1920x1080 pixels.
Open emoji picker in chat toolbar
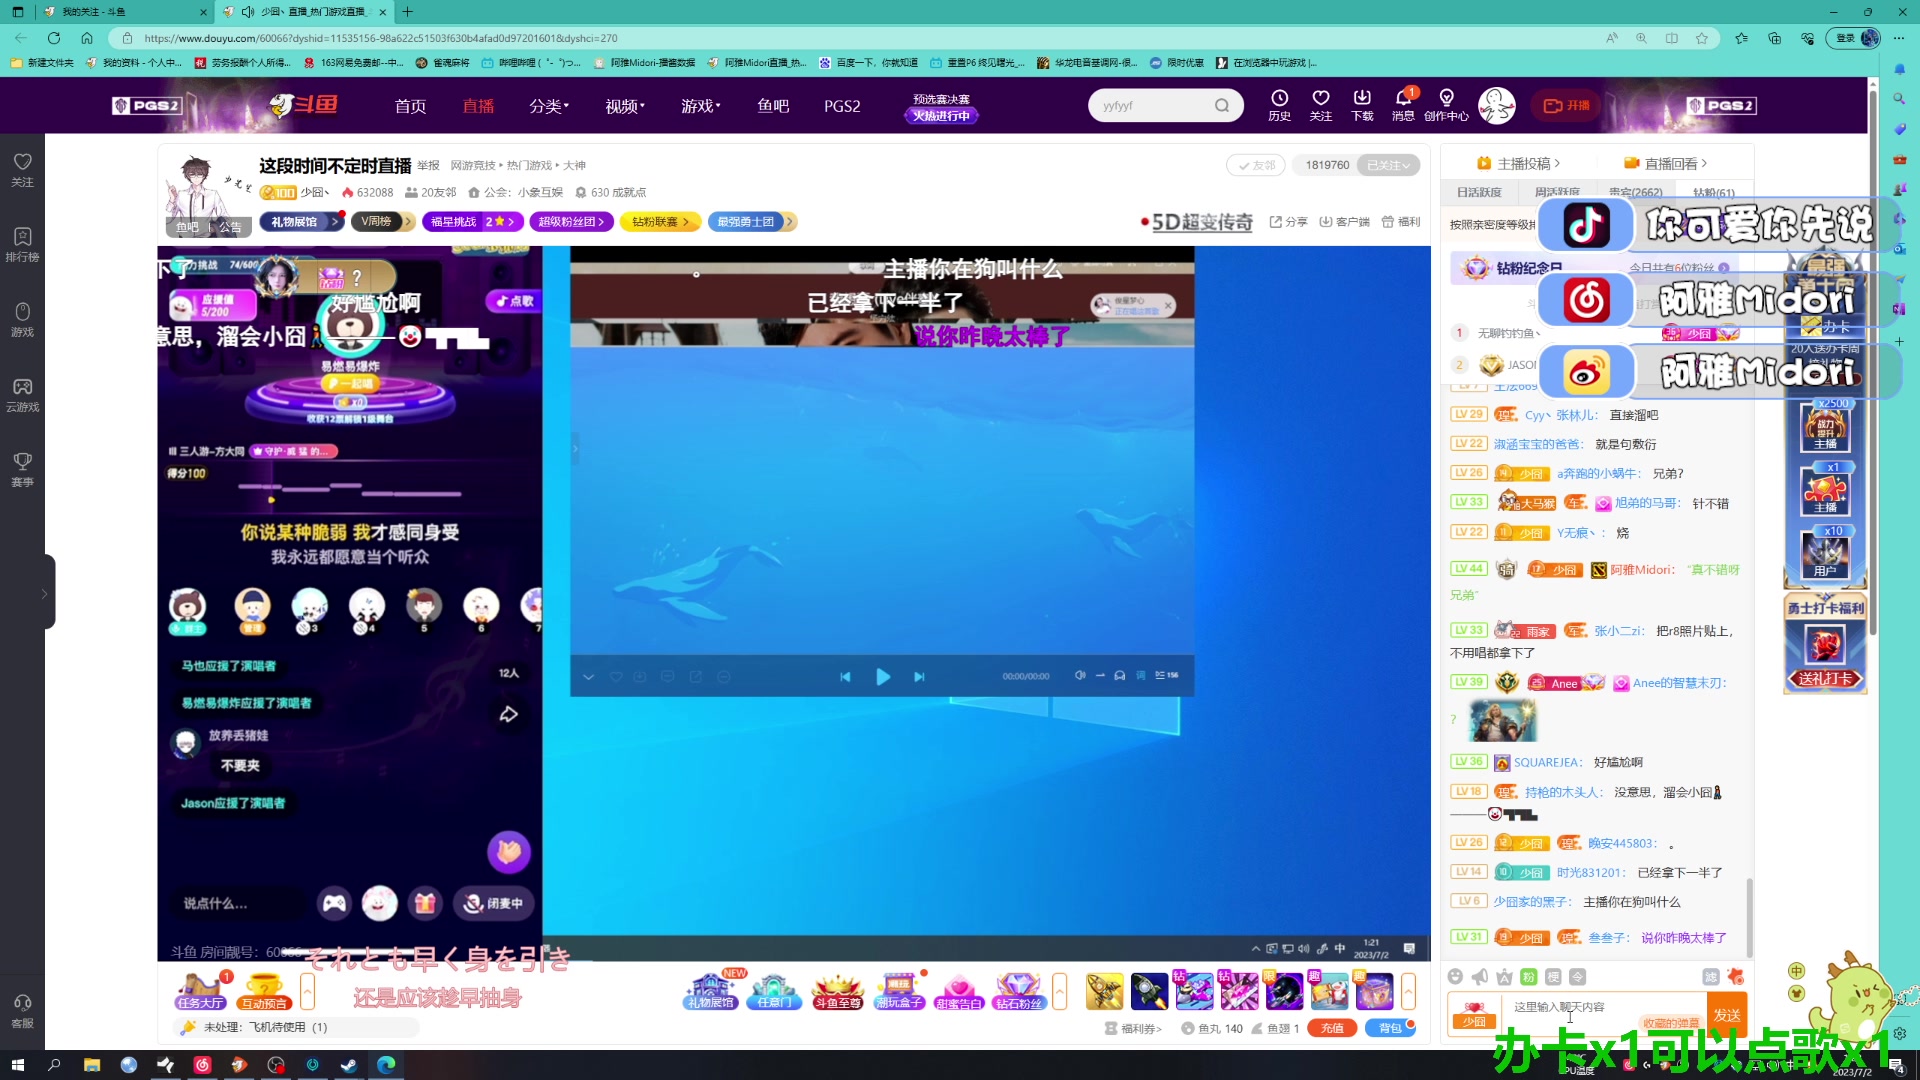(1455, 977)
